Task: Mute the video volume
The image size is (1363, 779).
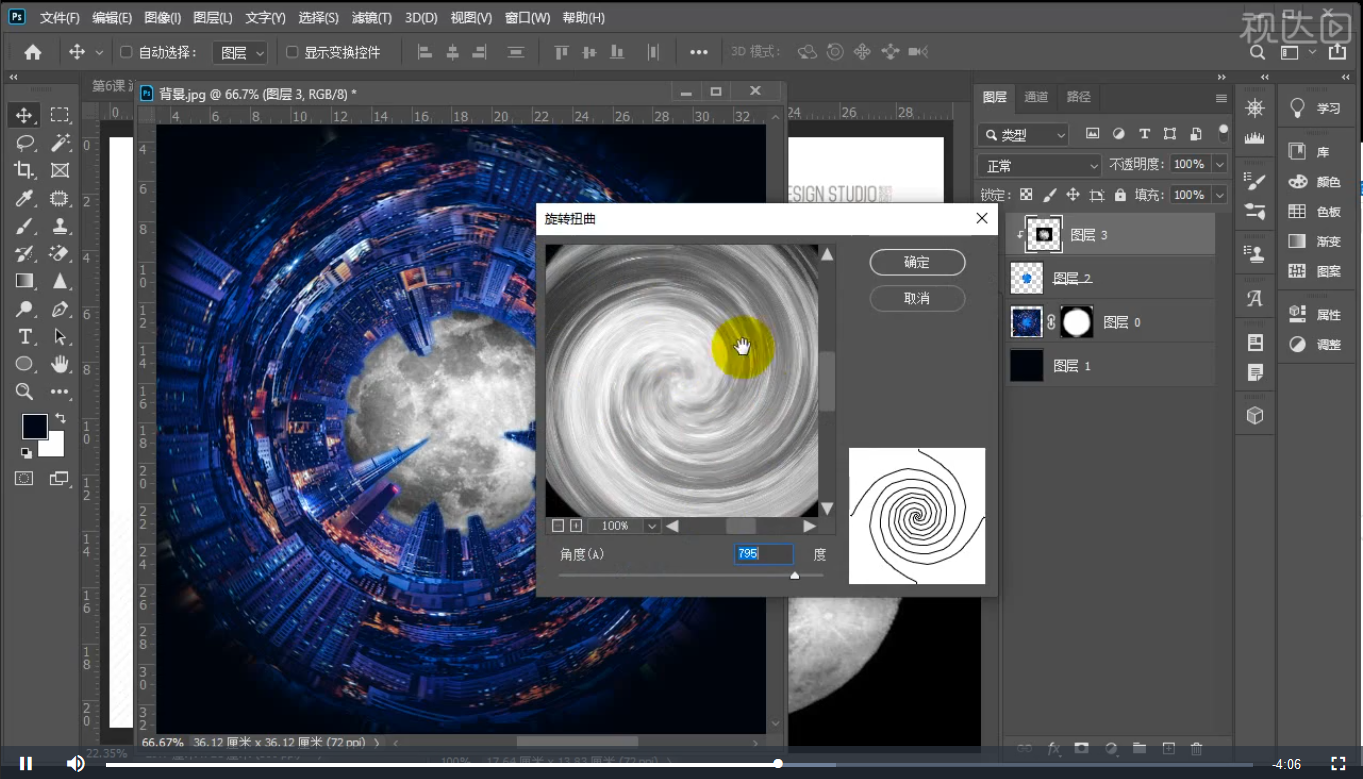Action: [x=76, y=764]
